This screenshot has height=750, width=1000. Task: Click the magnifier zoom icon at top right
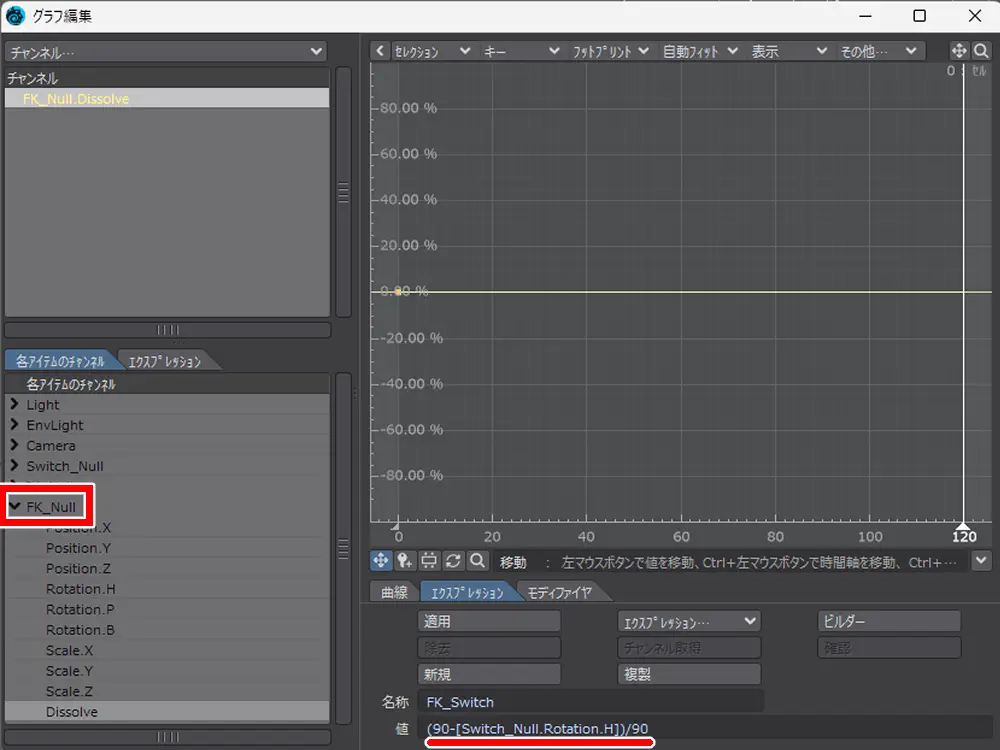(981, 51)
